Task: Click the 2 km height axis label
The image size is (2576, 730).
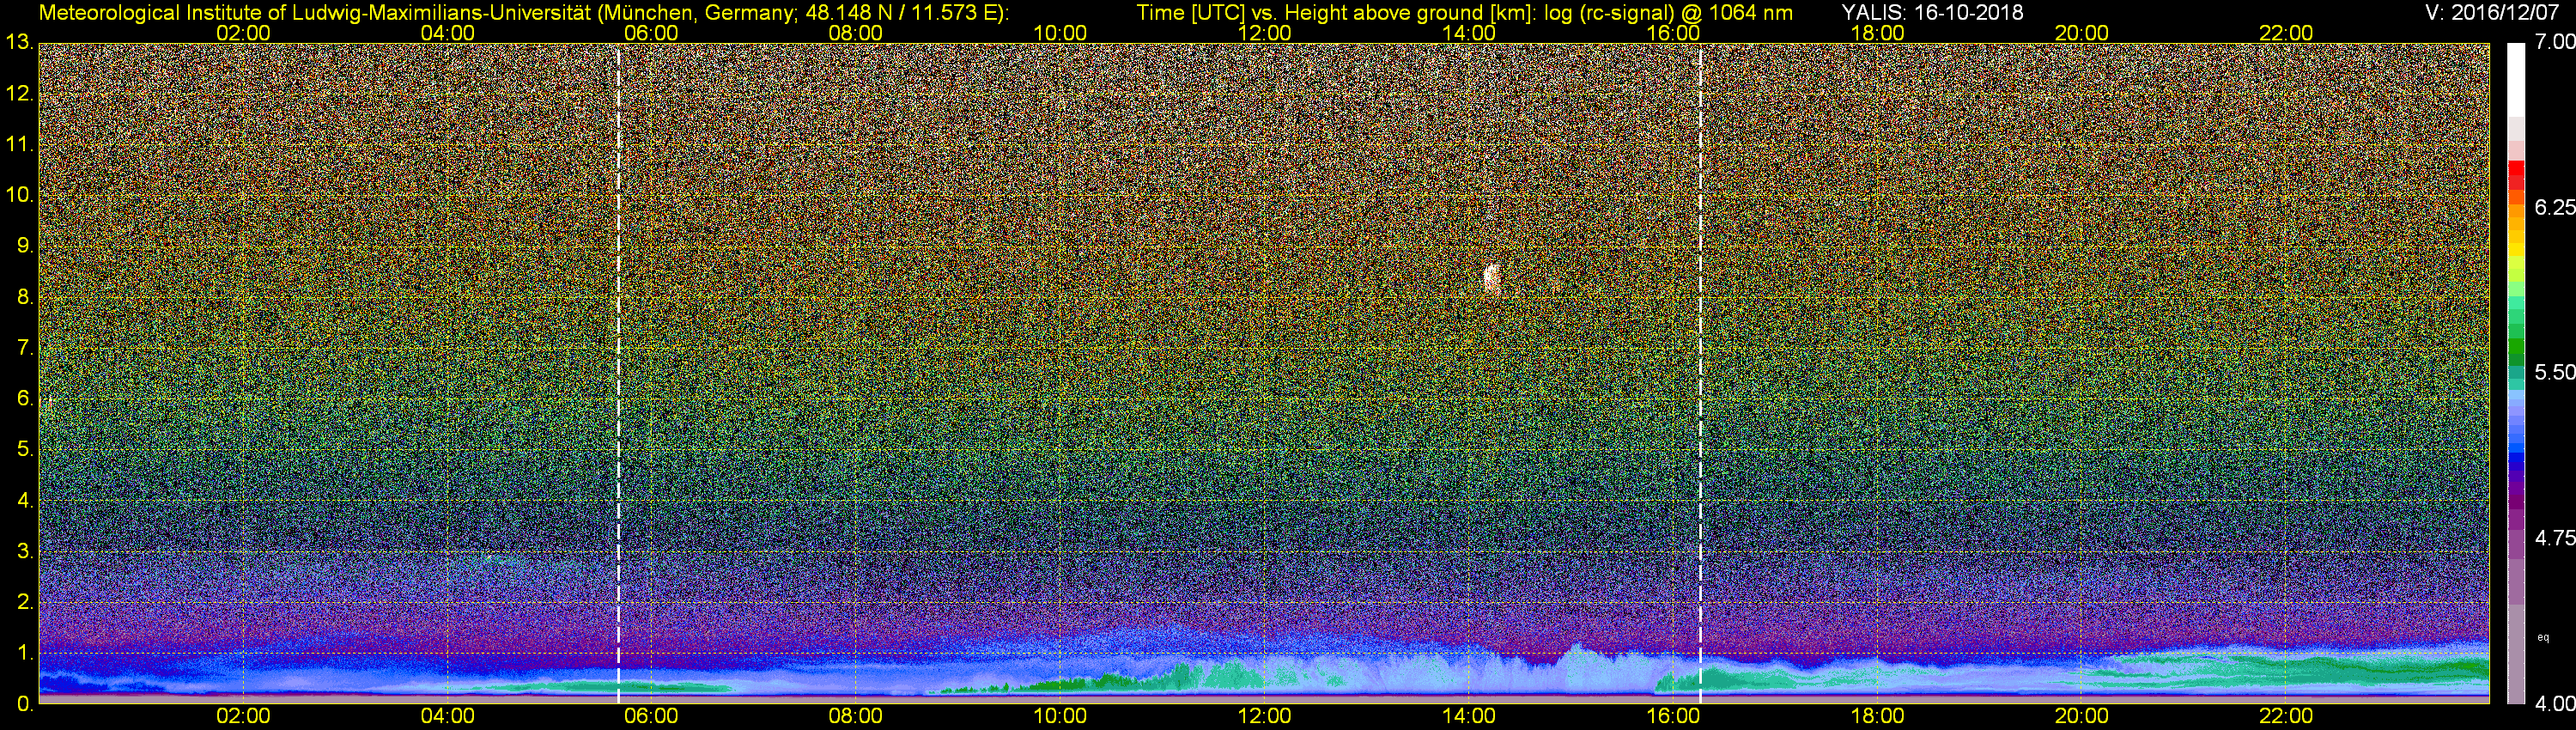Action: tap(25, 602)
